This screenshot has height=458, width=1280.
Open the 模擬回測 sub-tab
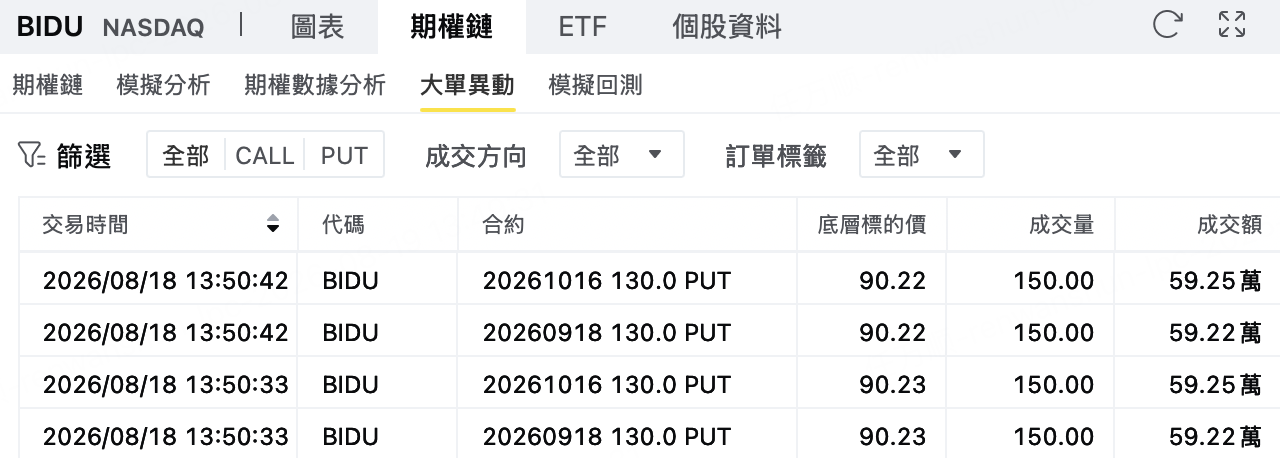coord(595,85)
